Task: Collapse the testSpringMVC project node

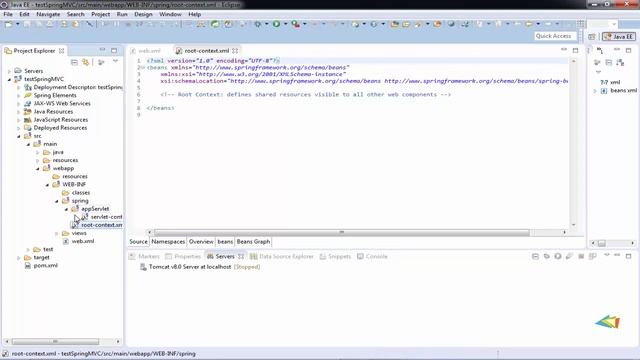Action: pyautogui.click(x=9, y=79)
